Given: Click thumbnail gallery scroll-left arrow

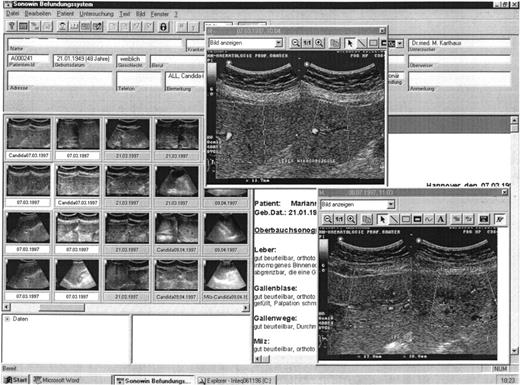Looking at the screenshot, I should [x=6, y=307].
